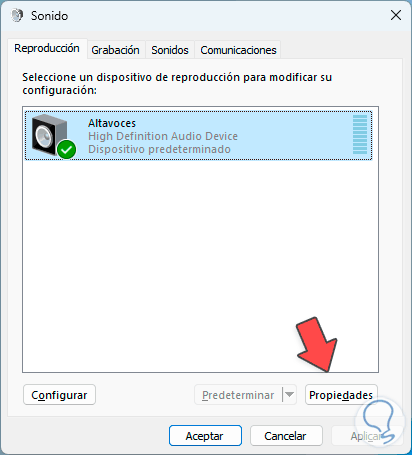
Task: Click the Predeterminar button
Action: 238,395
